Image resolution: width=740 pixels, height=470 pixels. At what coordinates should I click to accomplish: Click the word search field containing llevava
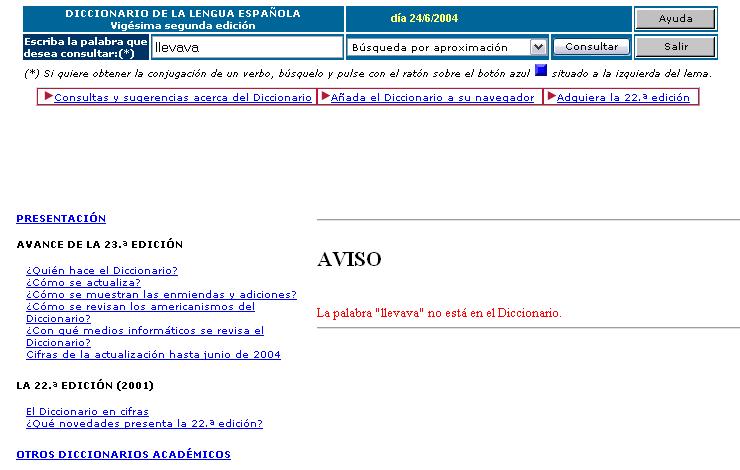coord(247,47)
